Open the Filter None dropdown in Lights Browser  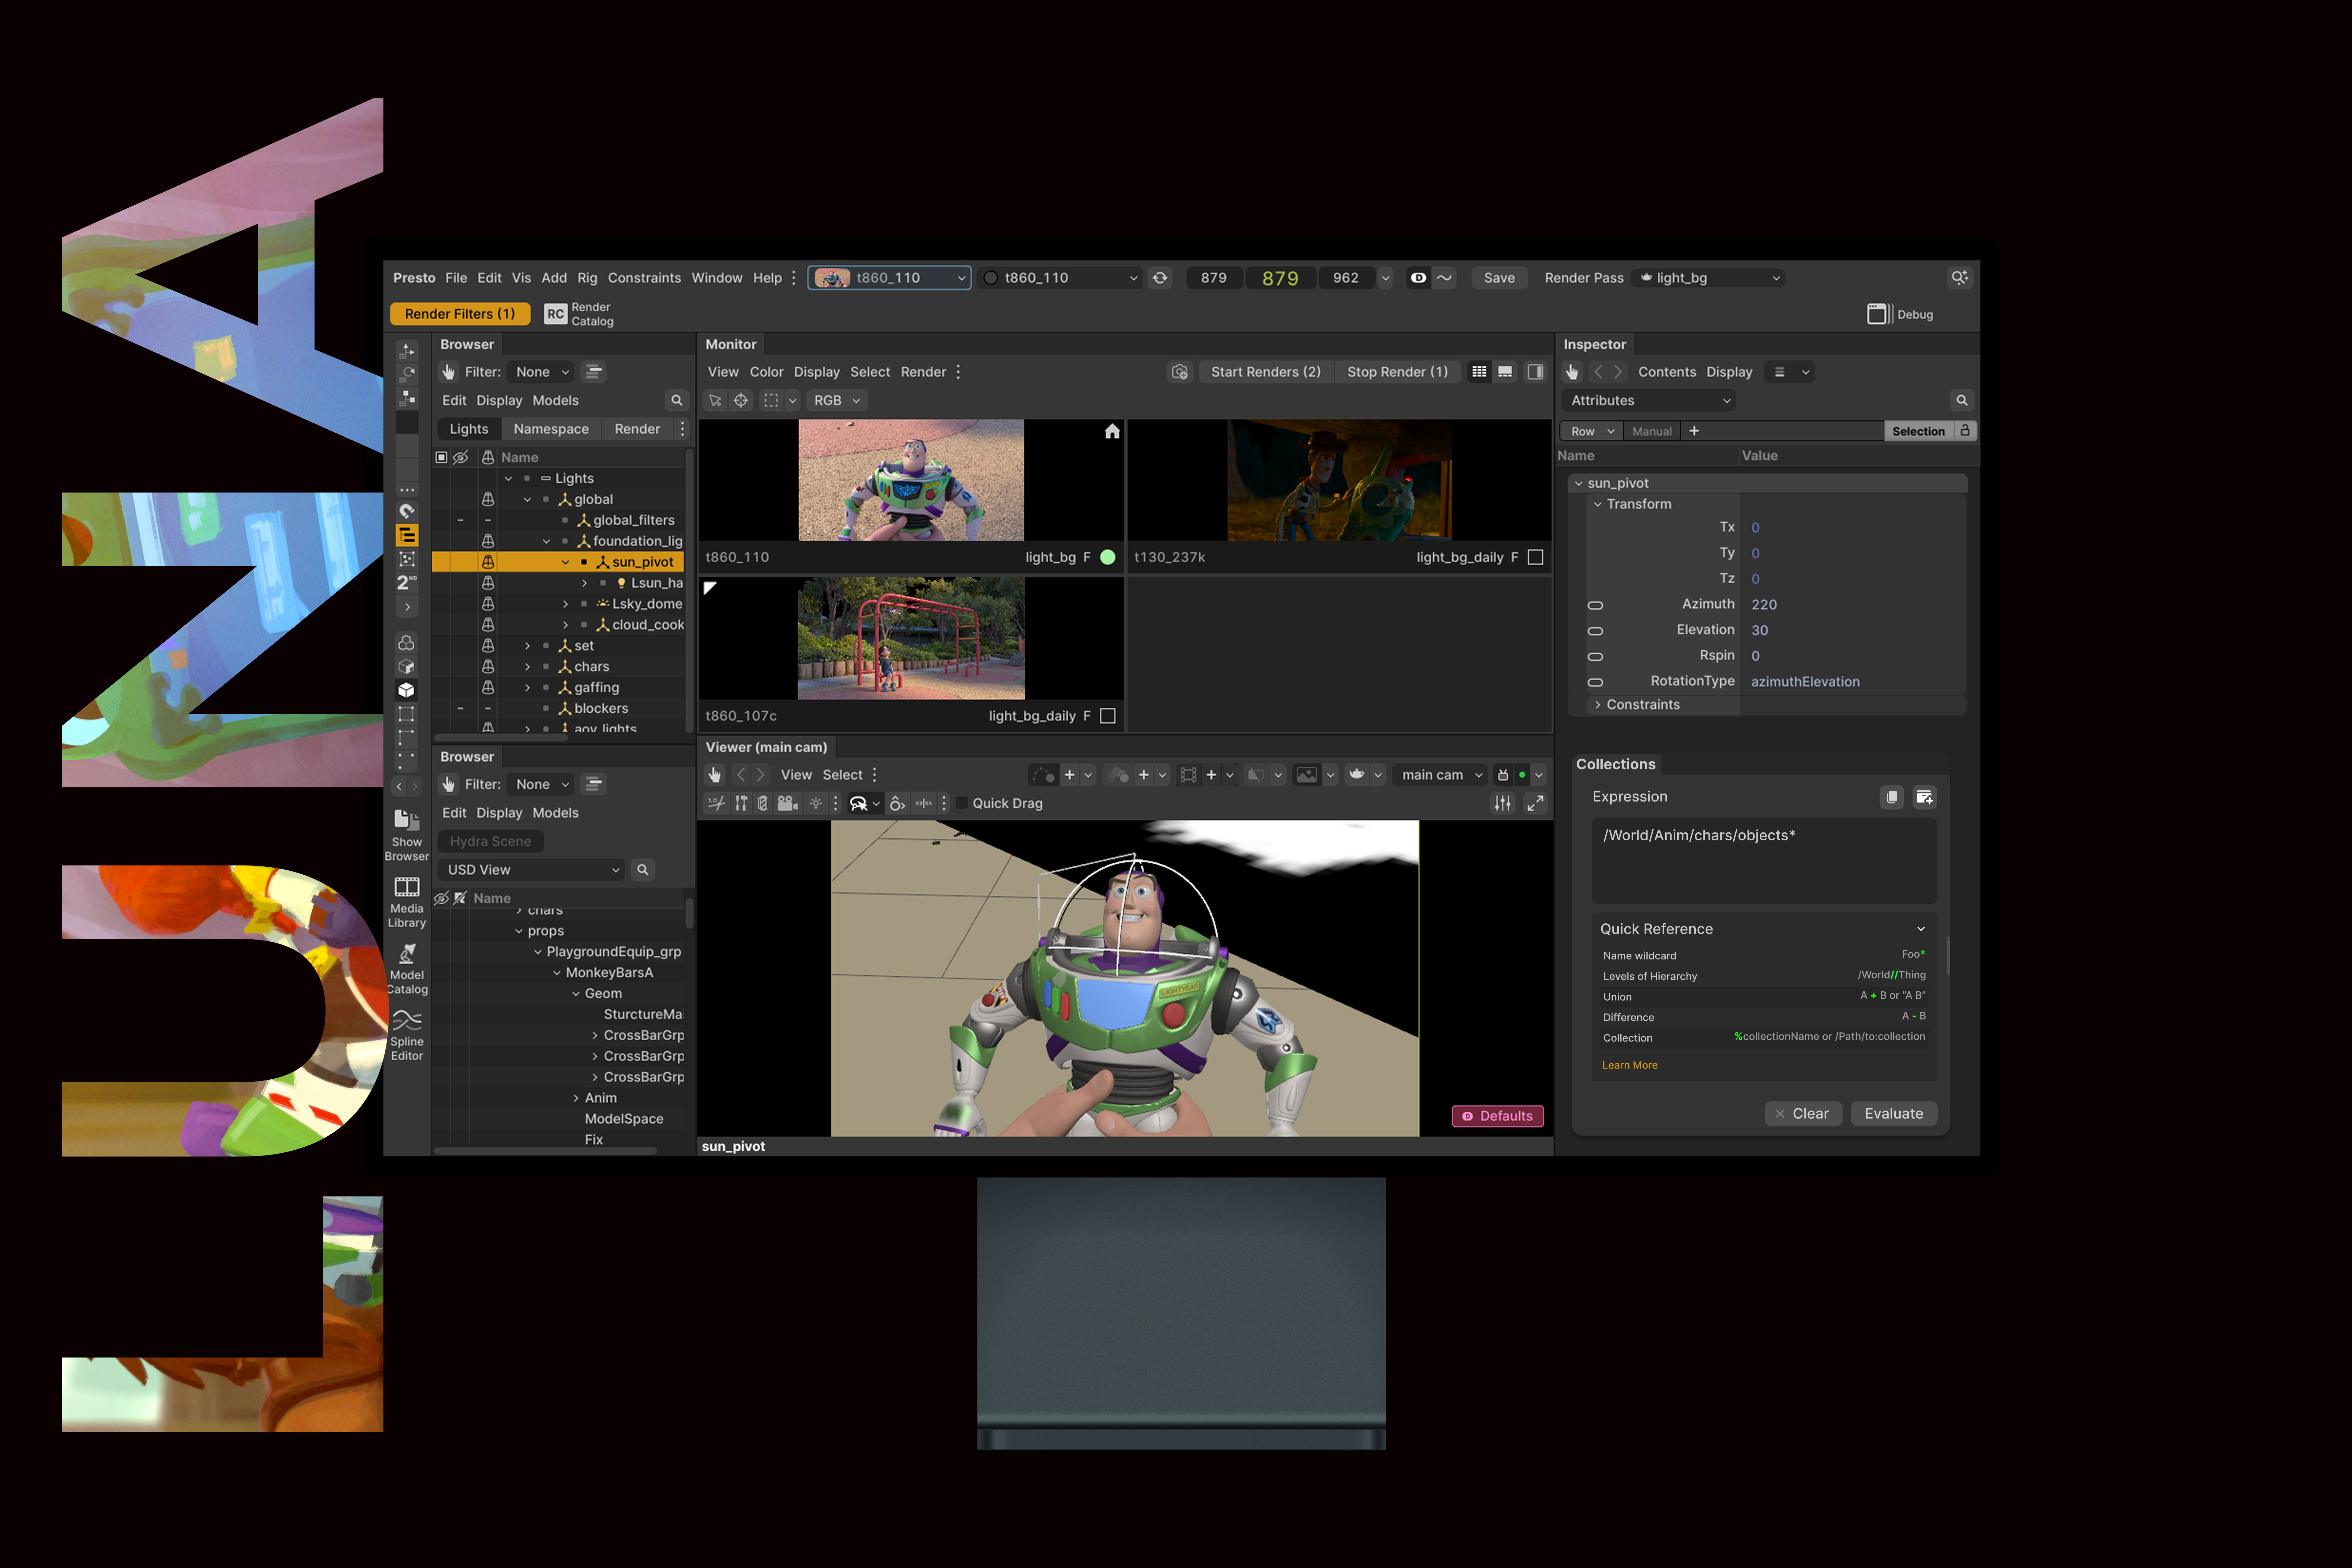(540, 372)
